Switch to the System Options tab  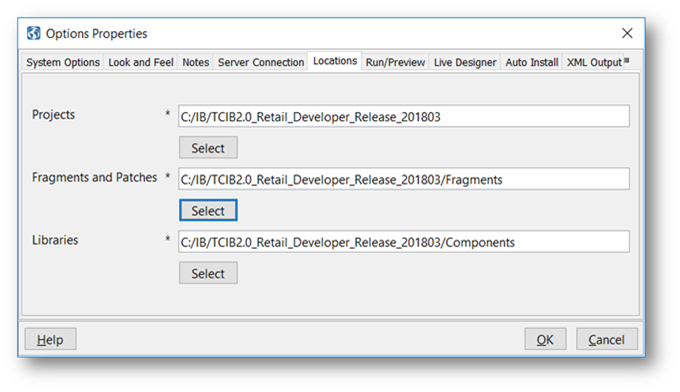63,62
